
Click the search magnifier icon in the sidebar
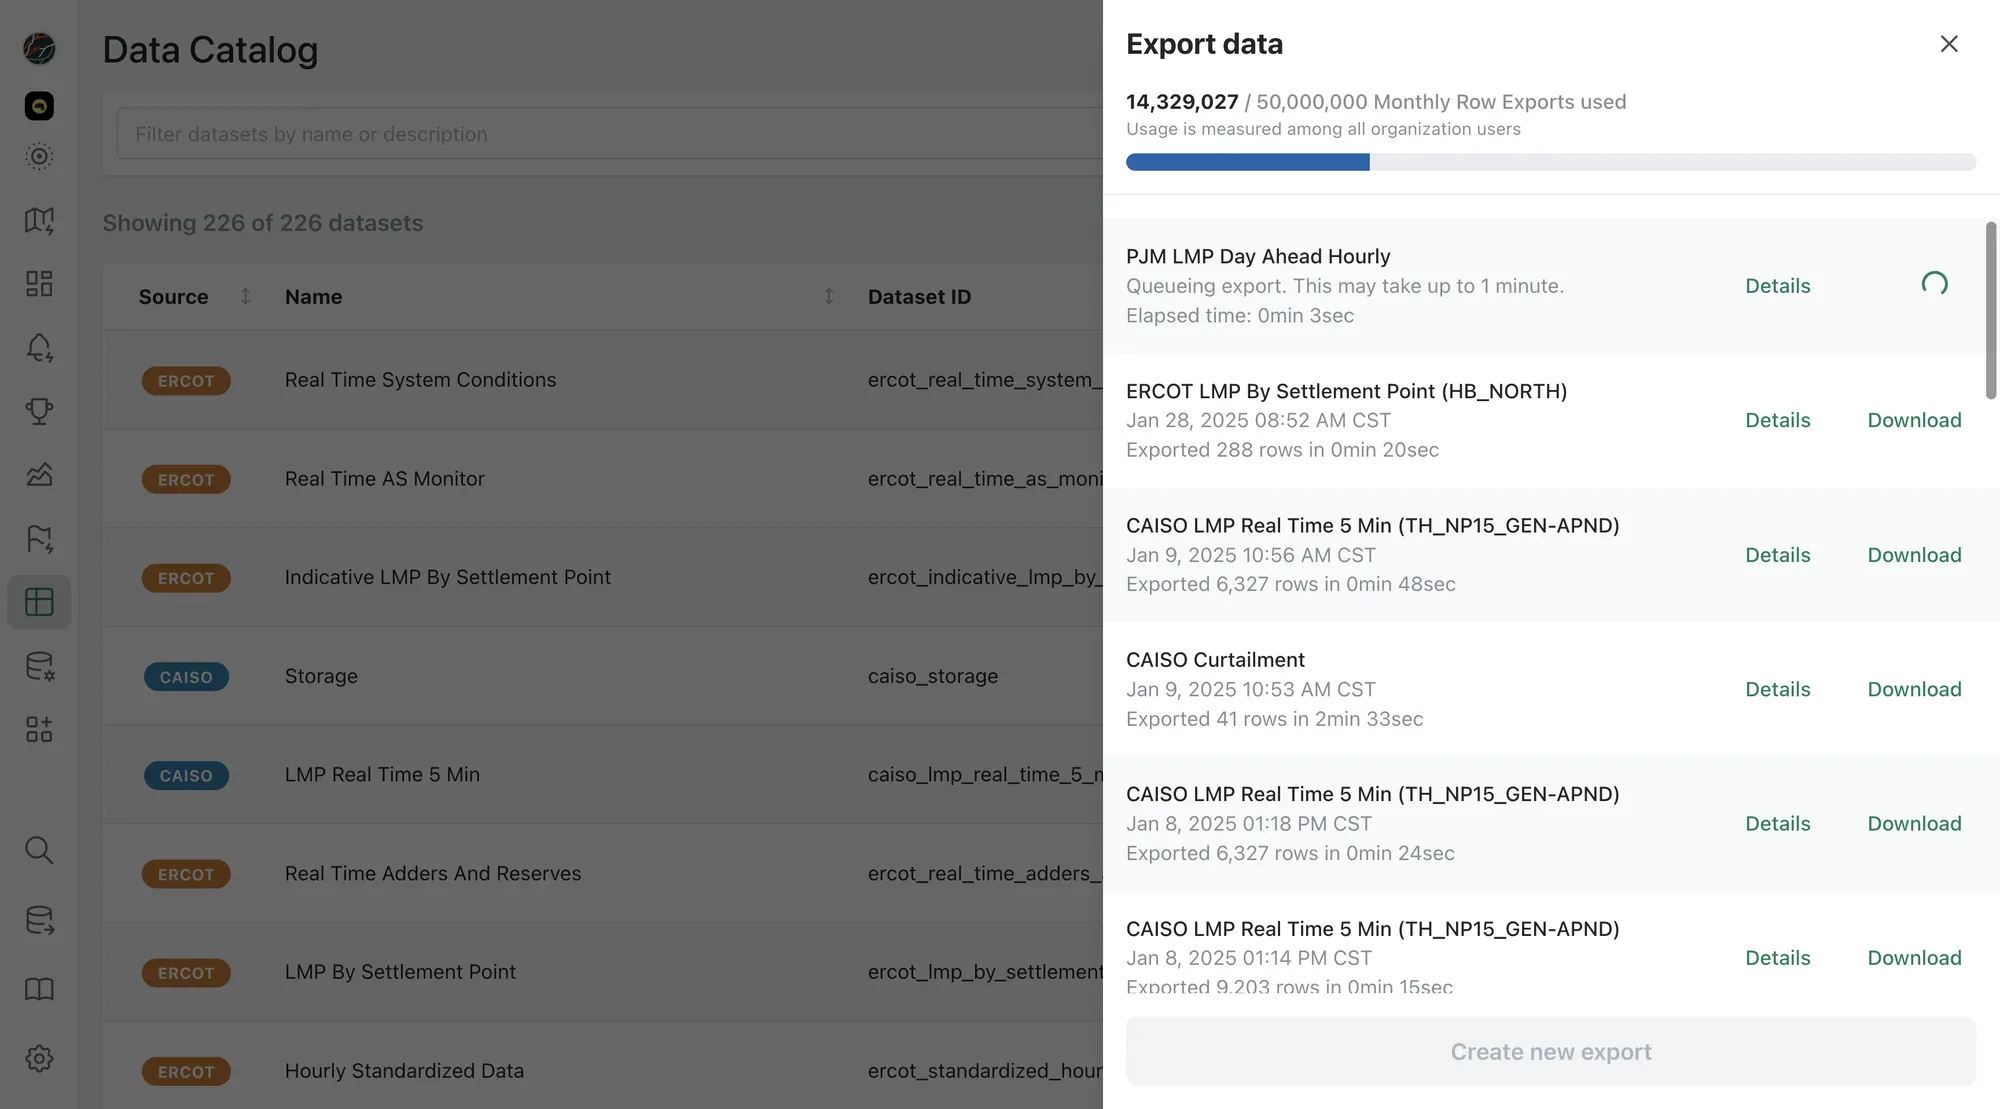[39, 850]
